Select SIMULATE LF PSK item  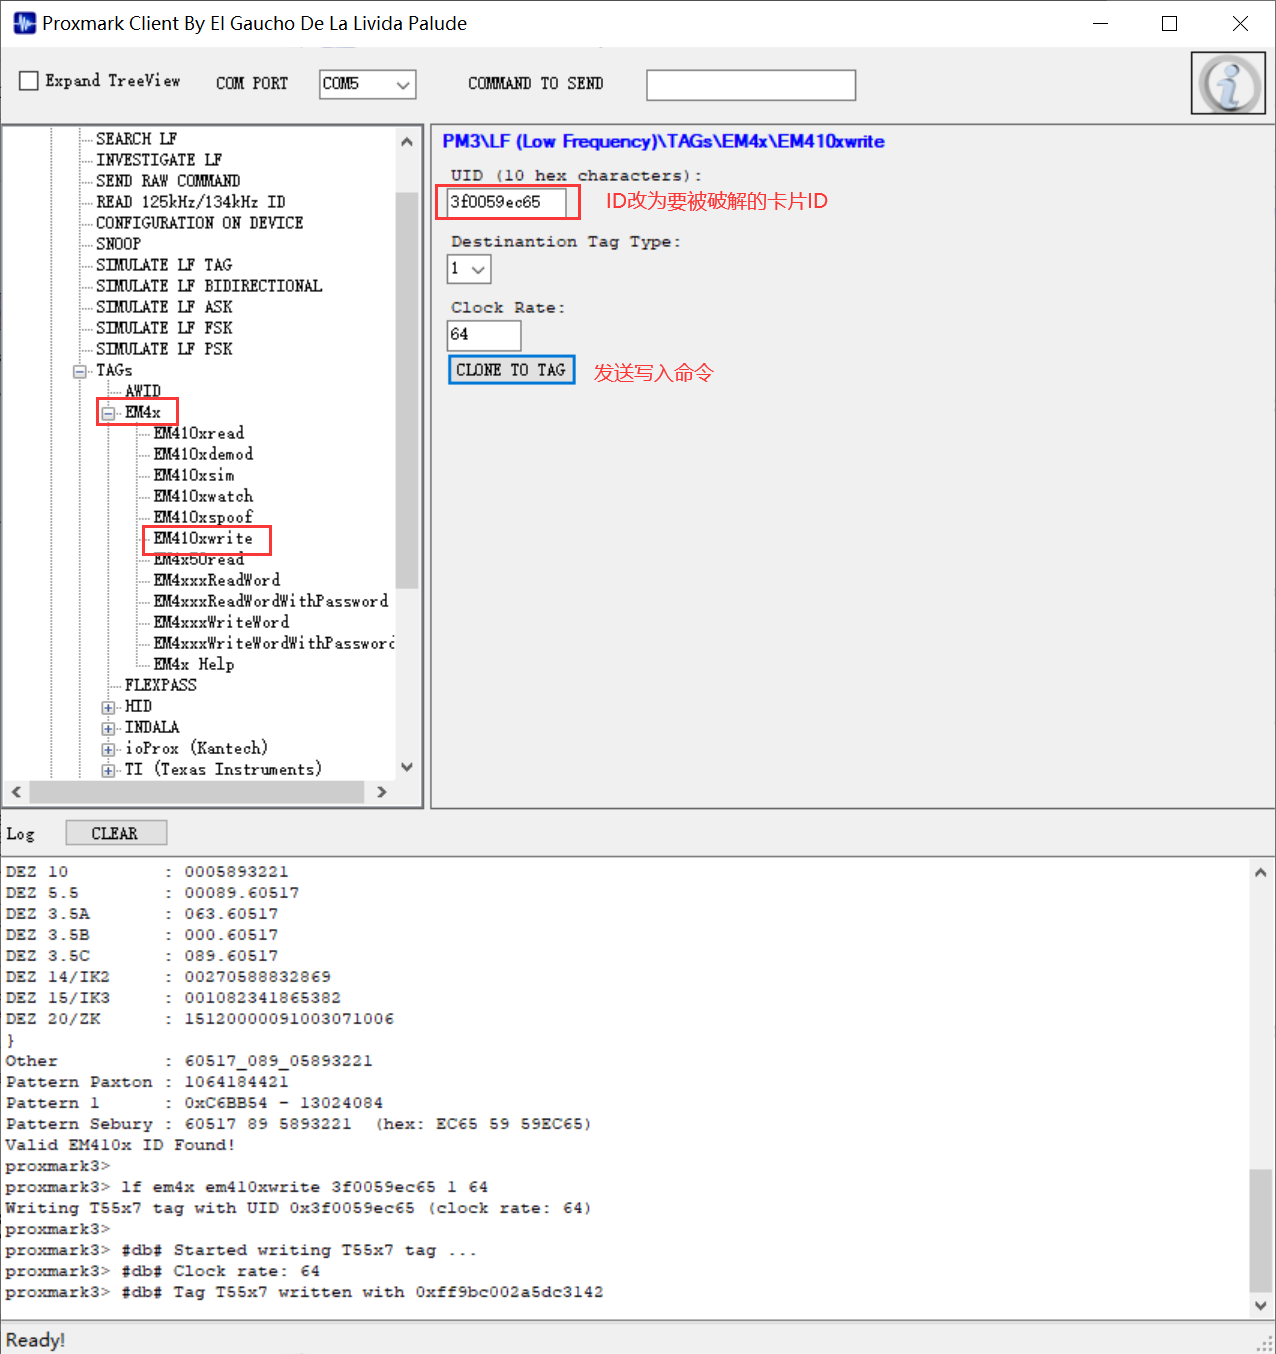[x=164, y=349]
